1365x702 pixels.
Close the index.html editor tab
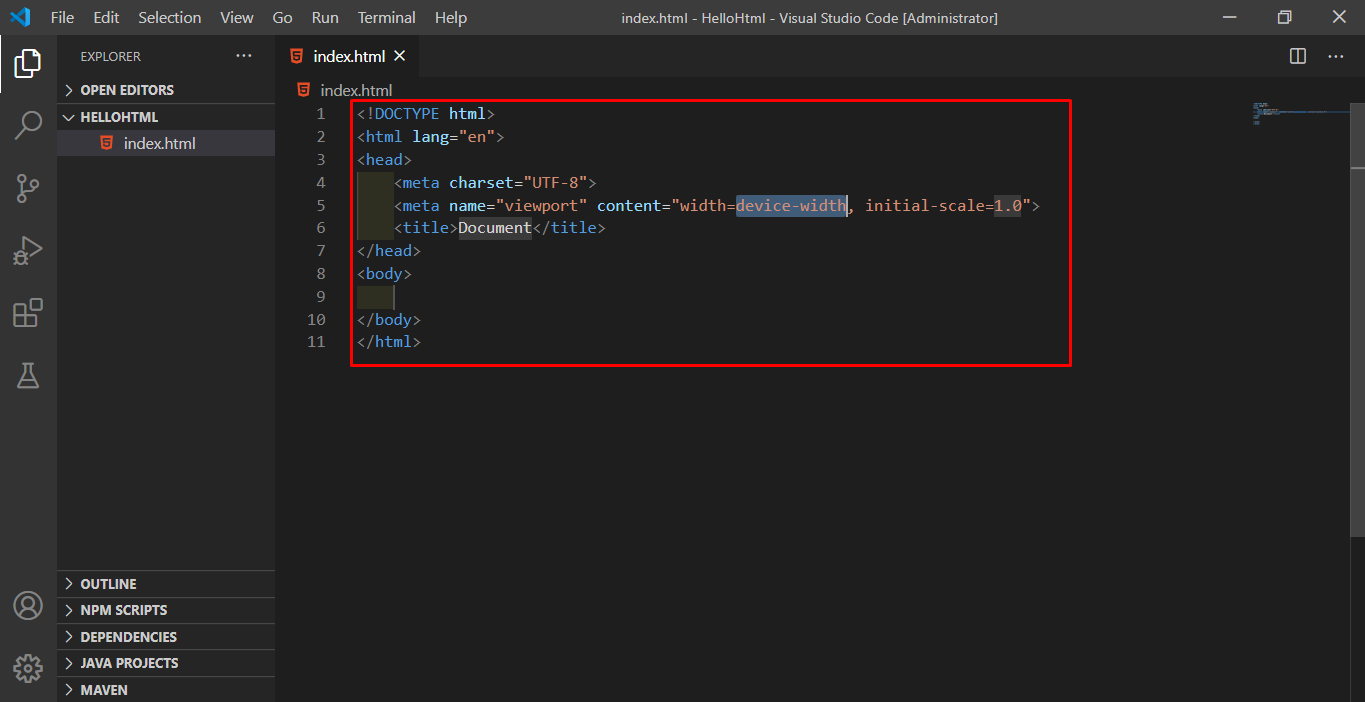coord(400,56)
